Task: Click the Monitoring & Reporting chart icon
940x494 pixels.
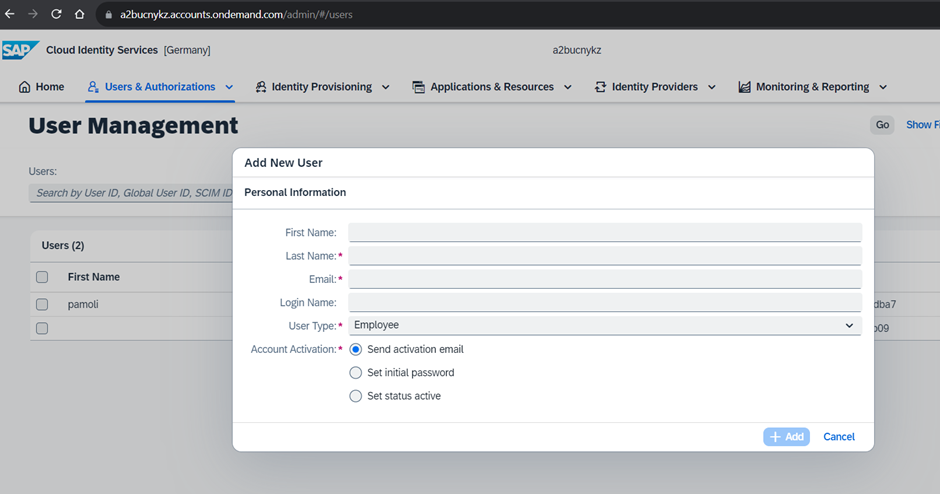Action: coord(744,87)
